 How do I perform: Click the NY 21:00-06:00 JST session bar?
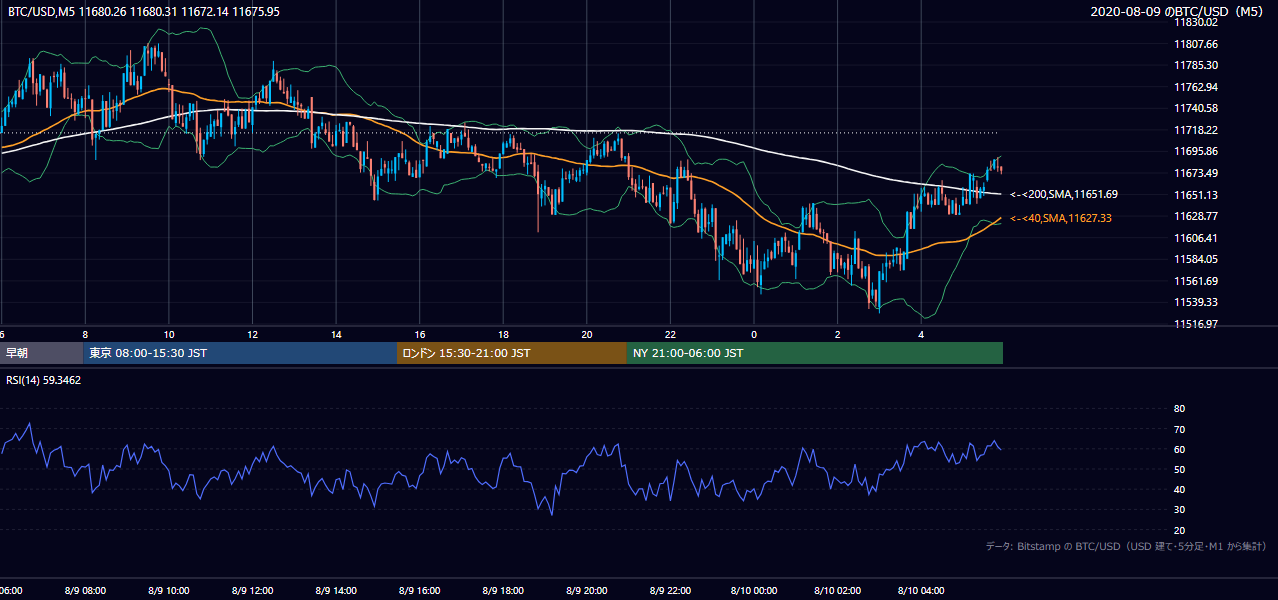click(x=815, y=353)
